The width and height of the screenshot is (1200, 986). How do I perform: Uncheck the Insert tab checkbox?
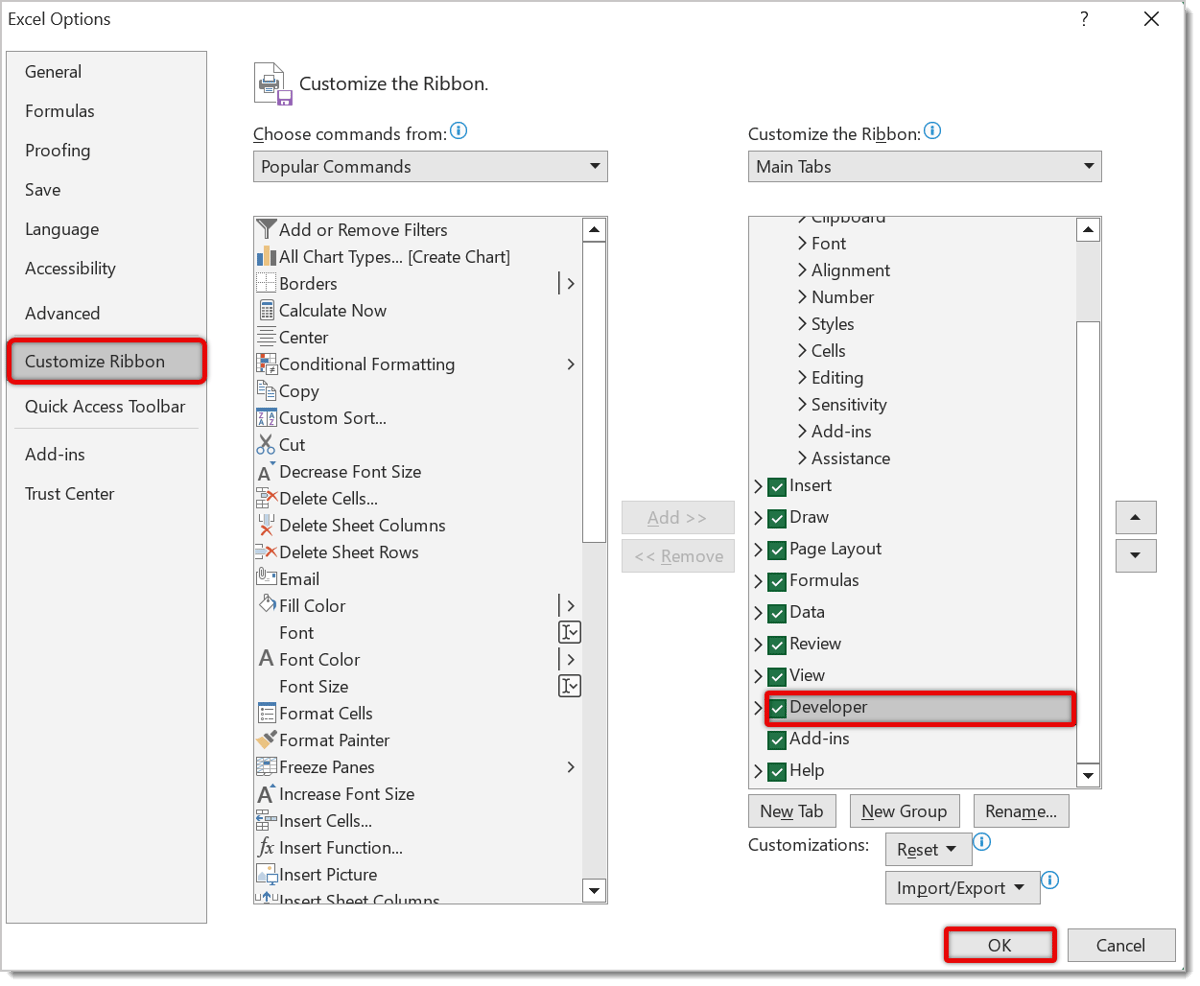[x=777, y=487]
